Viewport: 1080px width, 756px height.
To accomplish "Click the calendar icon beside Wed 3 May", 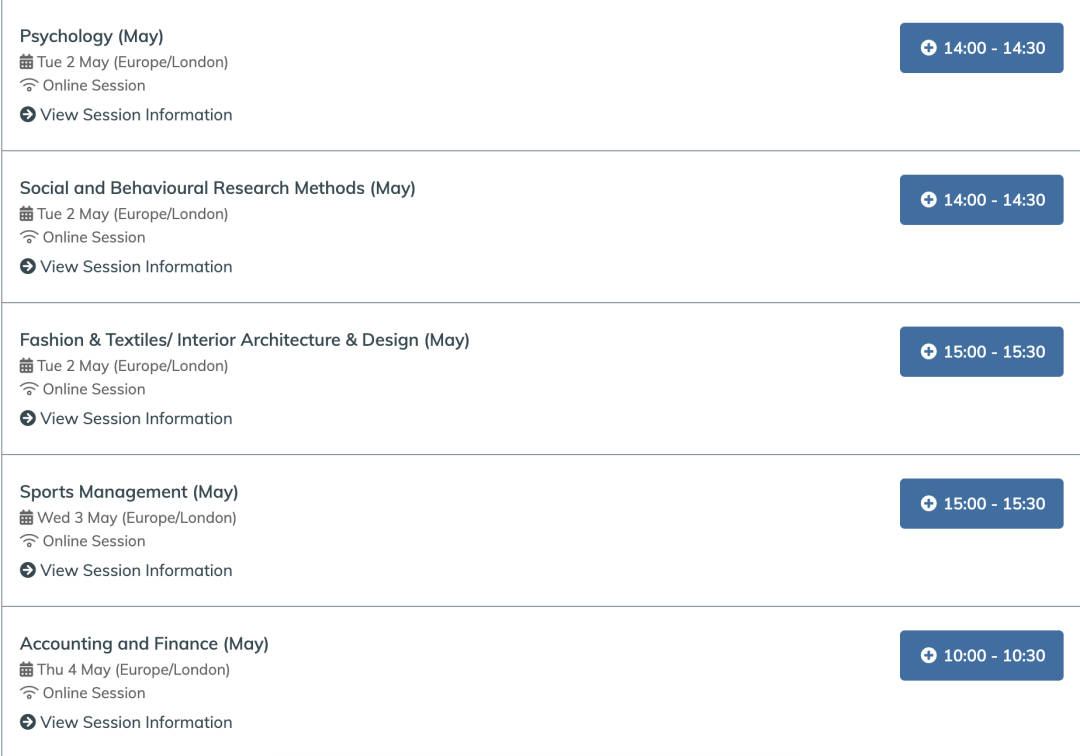I will (x=26, y=517).
